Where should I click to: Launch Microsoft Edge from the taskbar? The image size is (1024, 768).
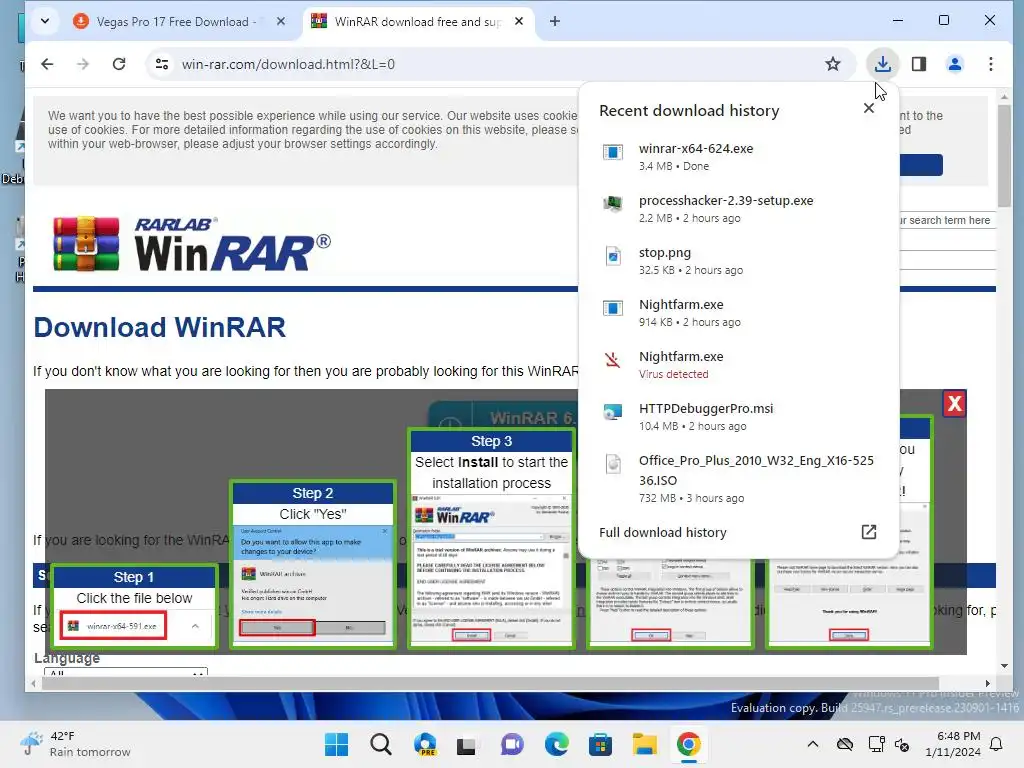pos(556,744)
